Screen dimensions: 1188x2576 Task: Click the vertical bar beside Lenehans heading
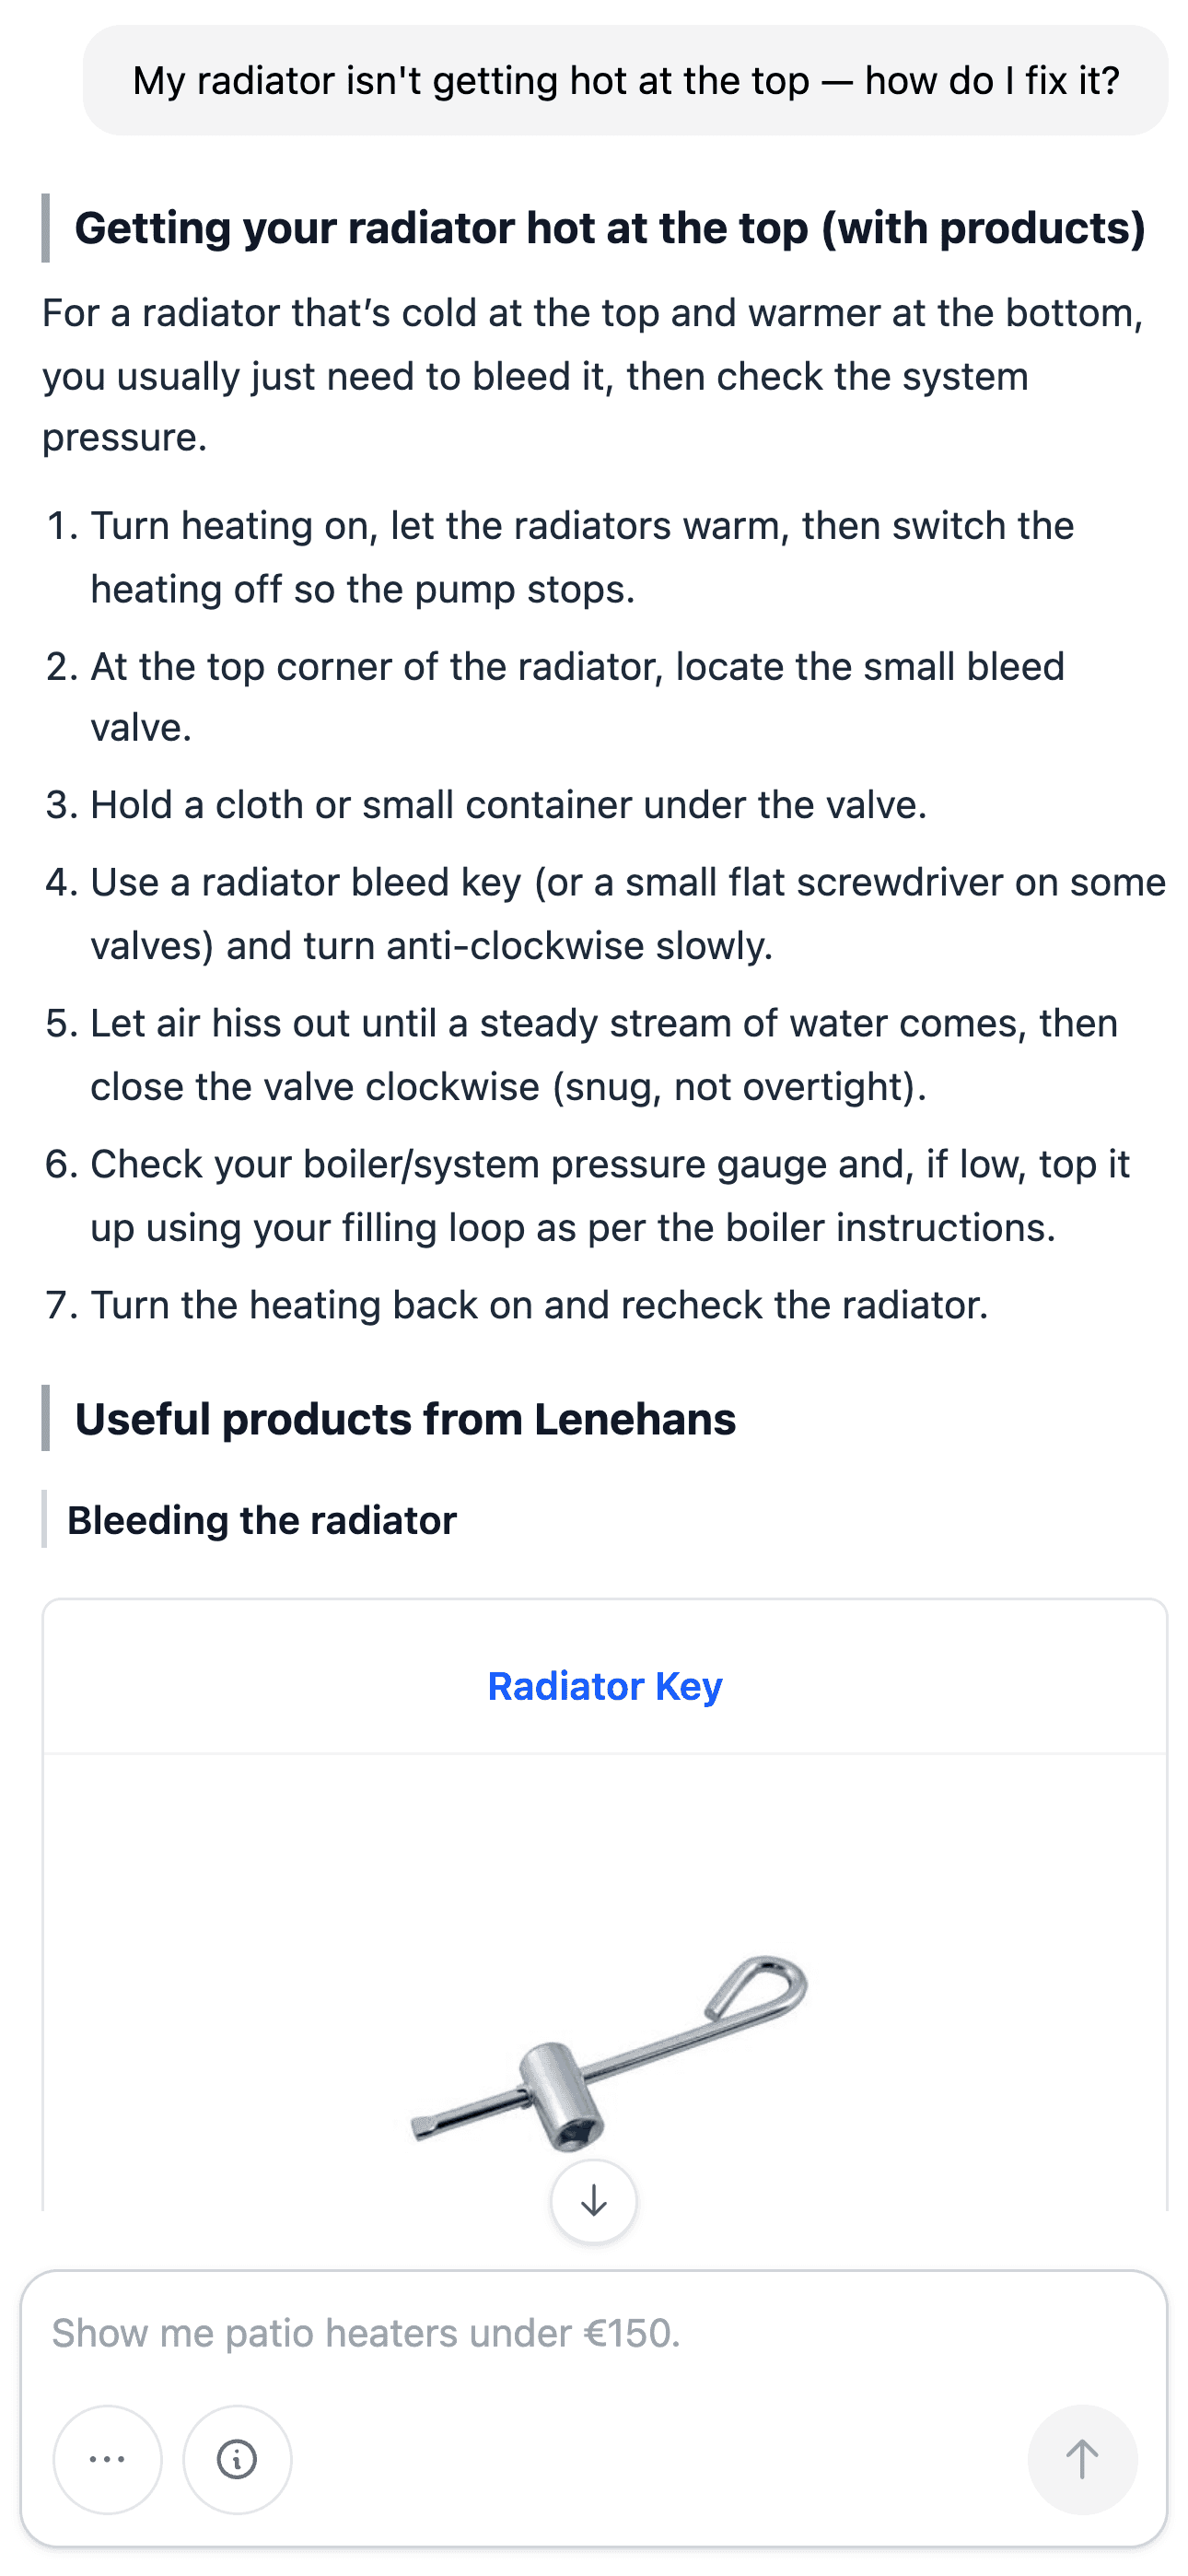(46, 1418)
